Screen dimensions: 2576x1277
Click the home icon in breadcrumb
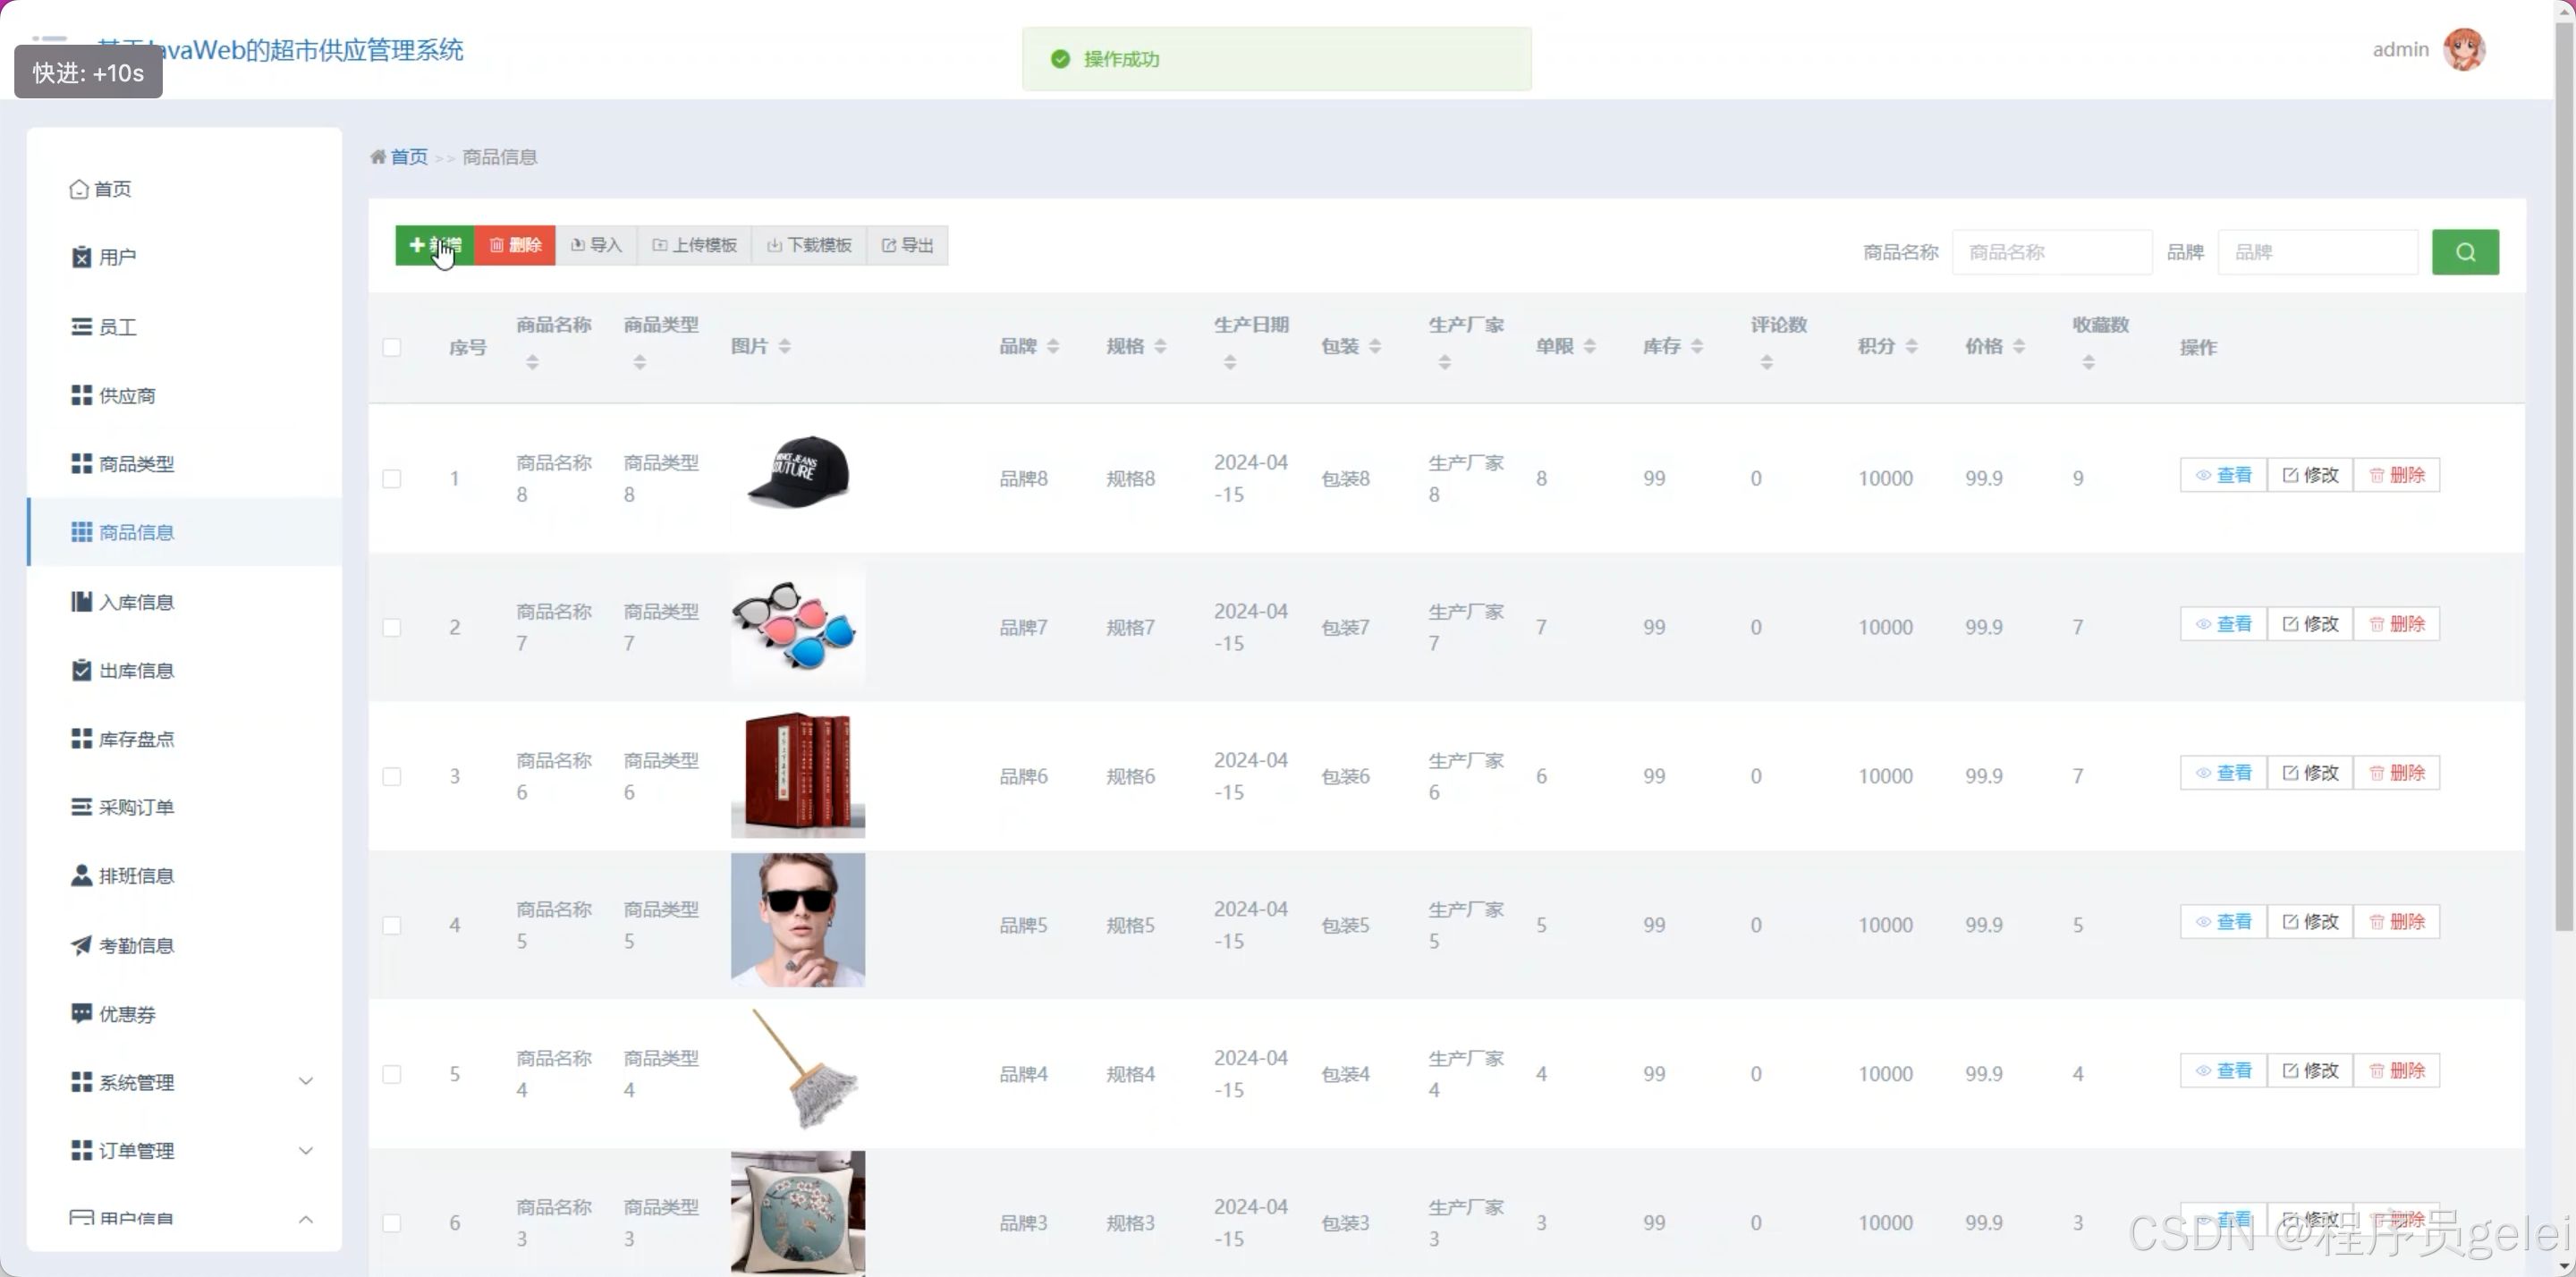coord(378,157)
